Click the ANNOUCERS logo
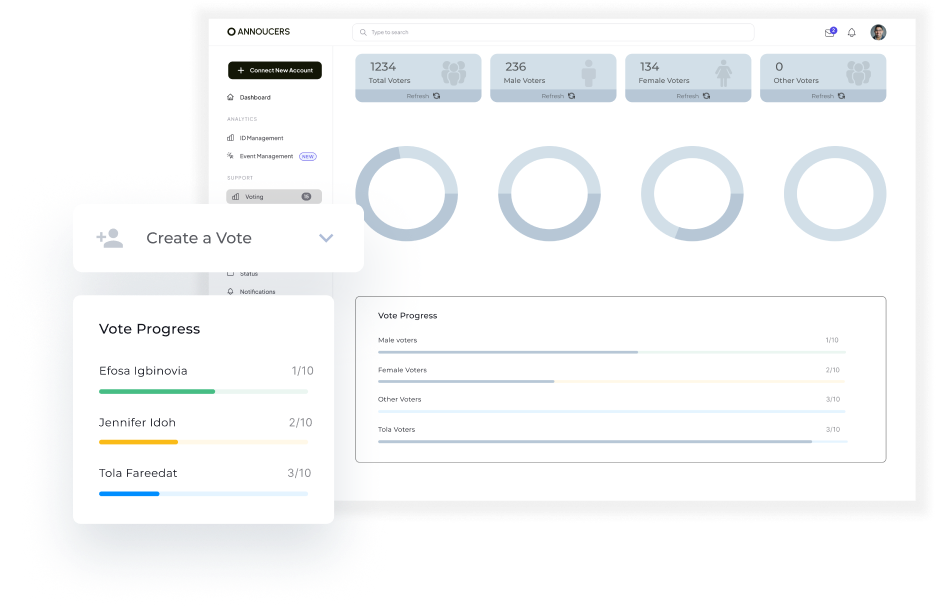The height and width of the screenshot is (608, 937). click(258, 32)
